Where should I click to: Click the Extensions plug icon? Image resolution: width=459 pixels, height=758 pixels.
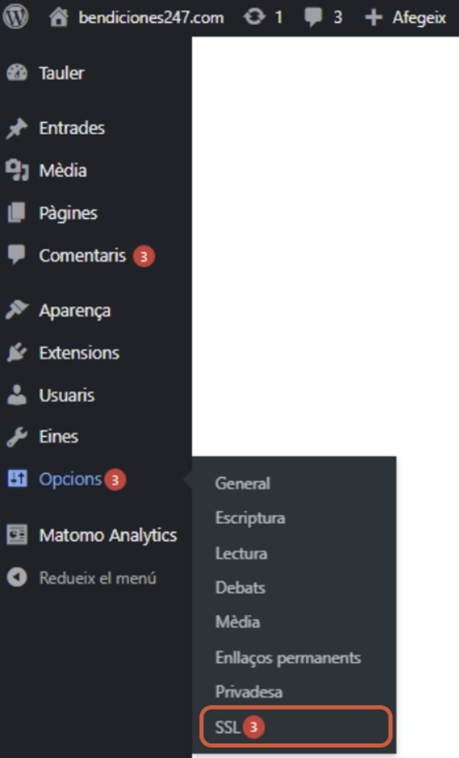coord(17,353)
